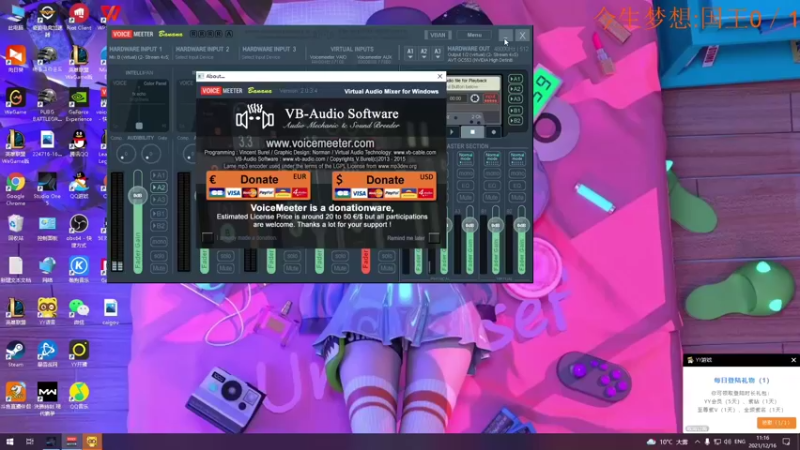Open the notification center icon

[786, 442]
